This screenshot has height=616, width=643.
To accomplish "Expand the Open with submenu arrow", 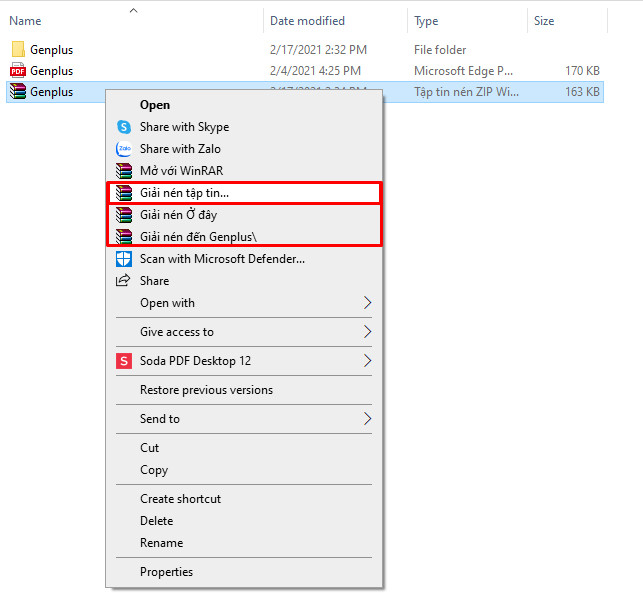I will pyautogui.click(x=367, y=303).
